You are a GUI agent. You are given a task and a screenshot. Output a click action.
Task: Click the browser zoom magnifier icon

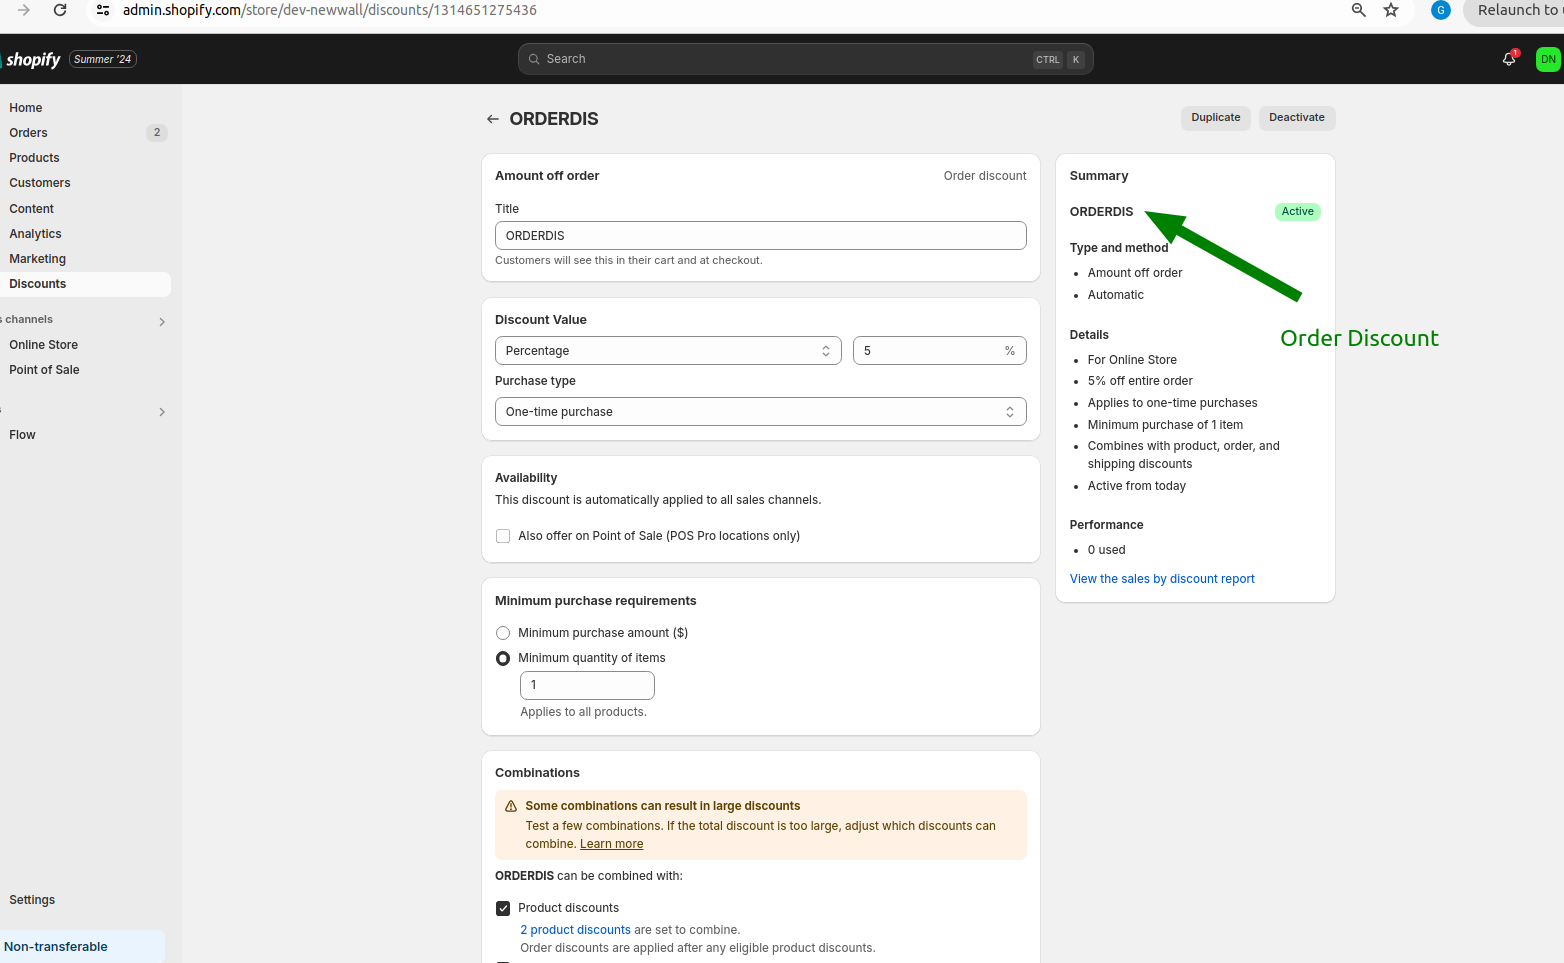(1358, 10)
